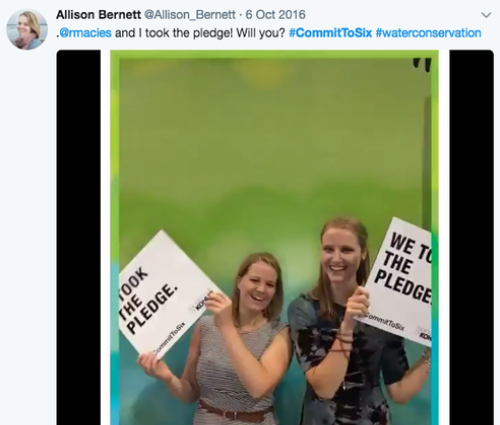500x425 pixels.
Task: Click the 'WE TOOK THE PLEDGE' sign
Action: tap(396, 282)
